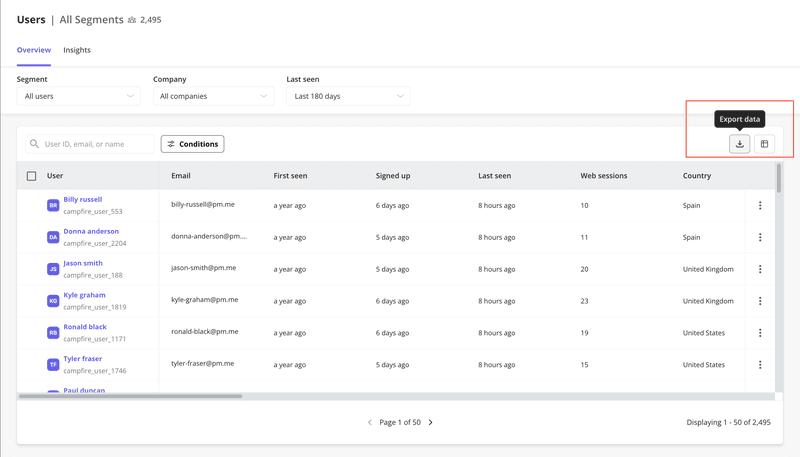Click the JS avatar for Jason smith
Screen dimensions: 800x457
click(x=53, y=269)
